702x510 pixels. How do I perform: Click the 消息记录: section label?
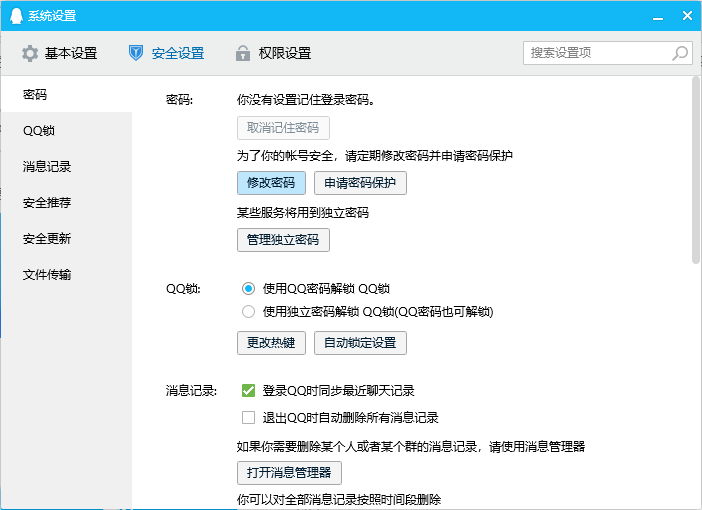(191, 390)
